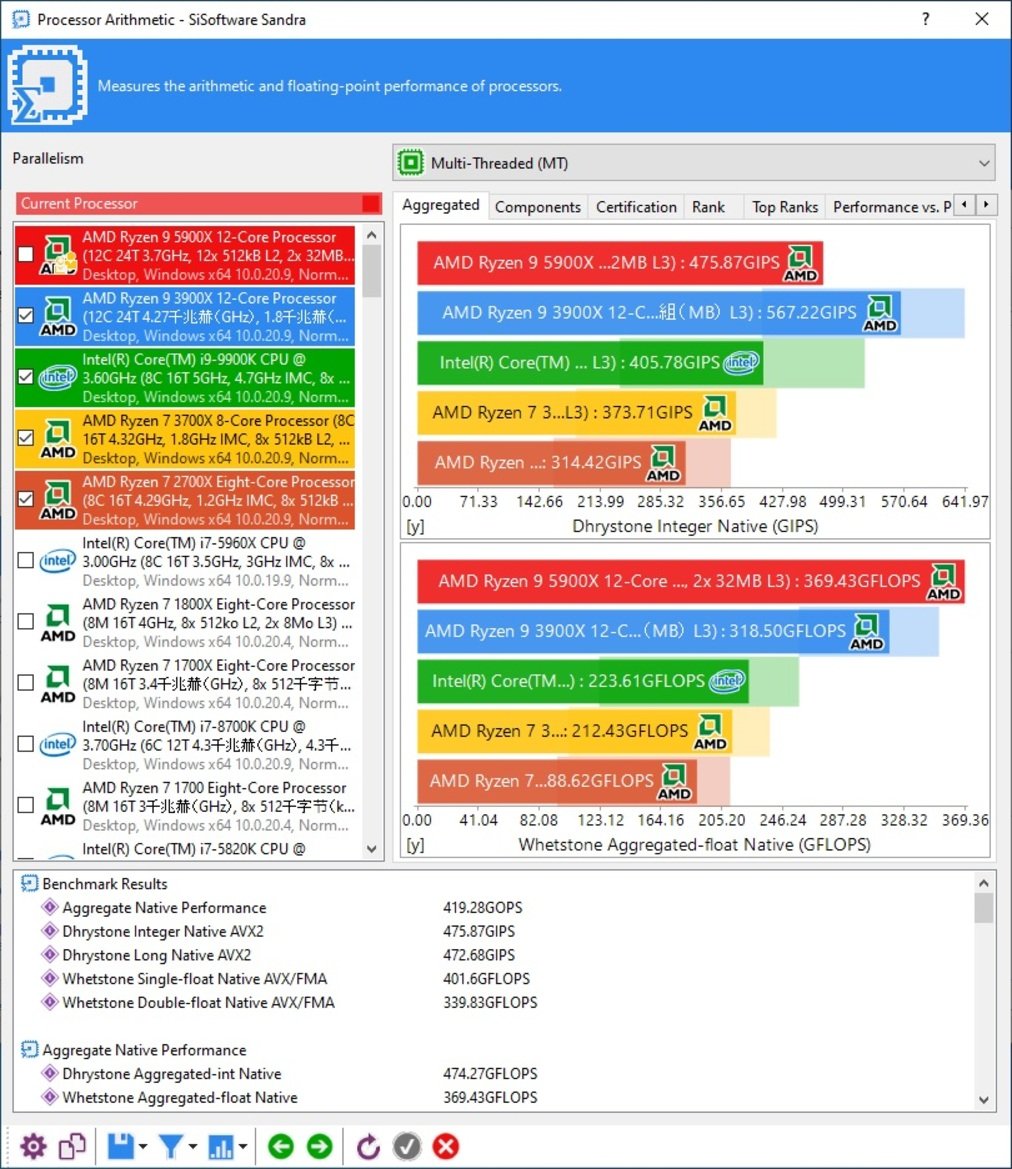The image size is (1012, 1169).
Task: Select Dhrystone Aggregated-int Native row
Action: [x=289, y=1074]
